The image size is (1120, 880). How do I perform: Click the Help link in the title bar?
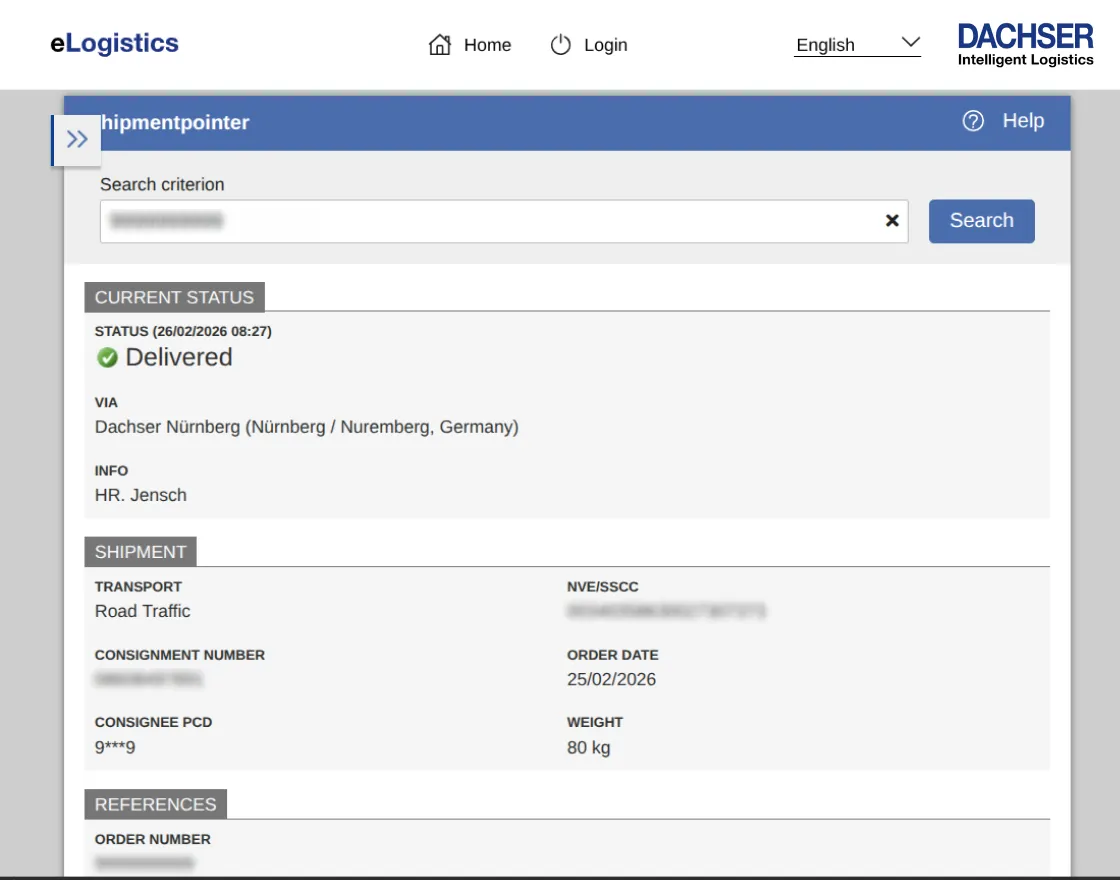click(1023, 121)
